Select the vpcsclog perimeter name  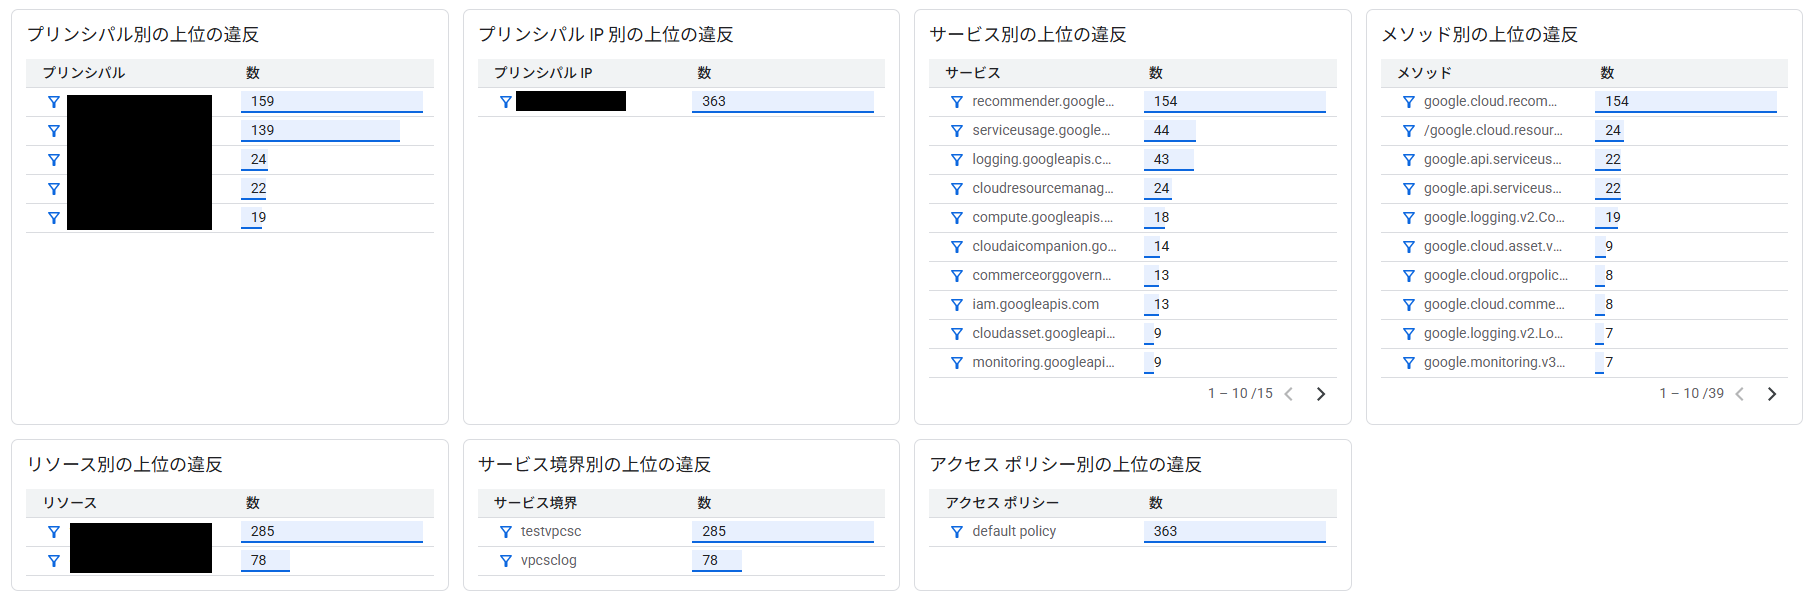coord(549,560)
